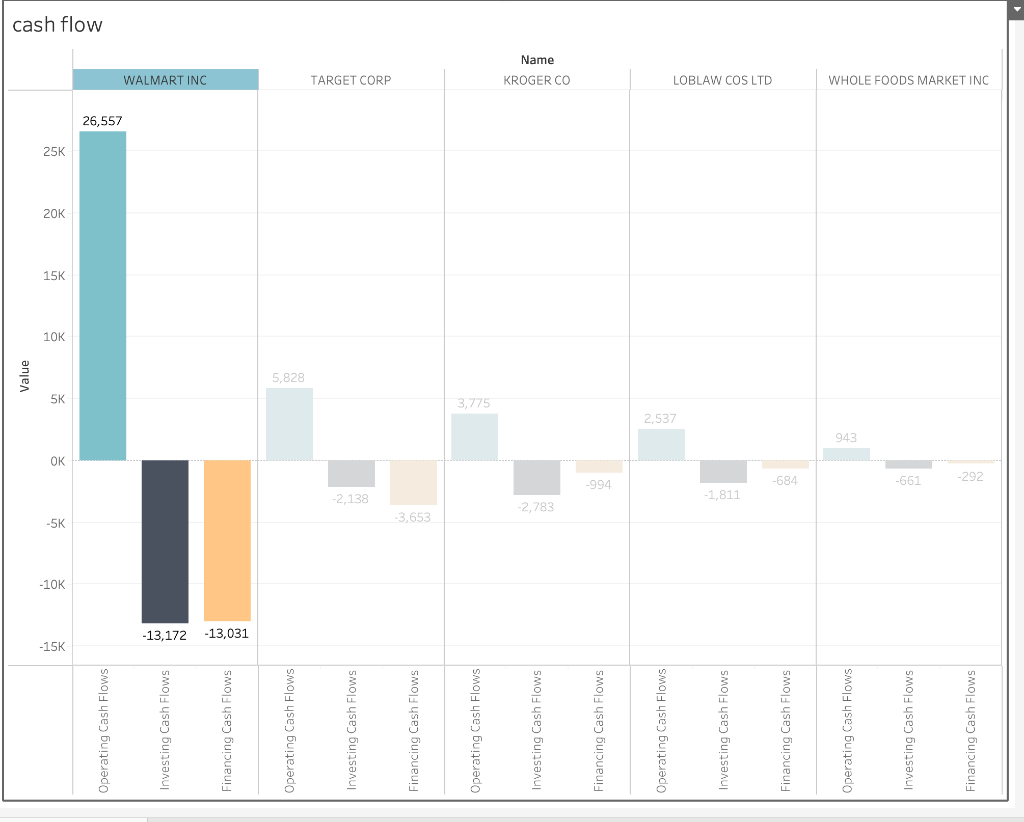
Task: Select Walmart's dark Investing Cash Flows bar
Action: coord(165,540)
